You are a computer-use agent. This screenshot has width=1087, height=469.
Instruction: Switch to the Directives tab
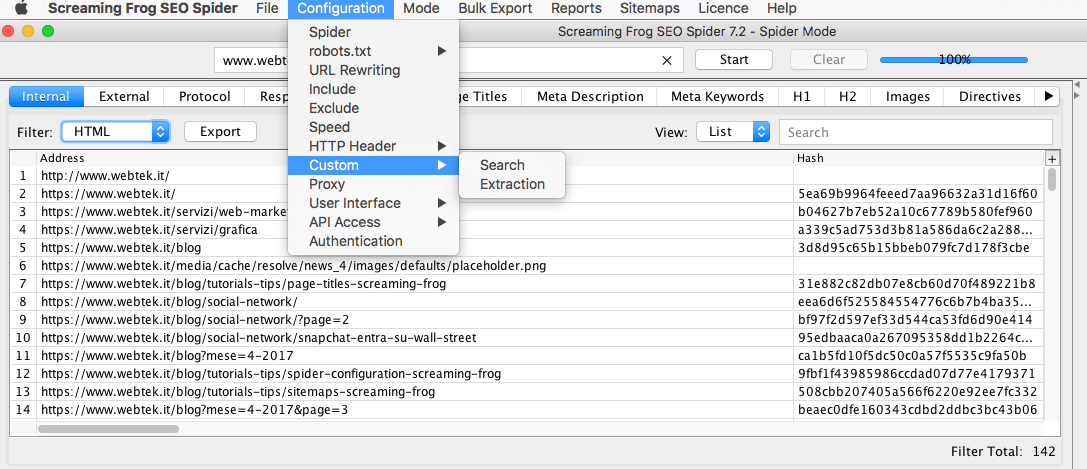coord(990,96)
